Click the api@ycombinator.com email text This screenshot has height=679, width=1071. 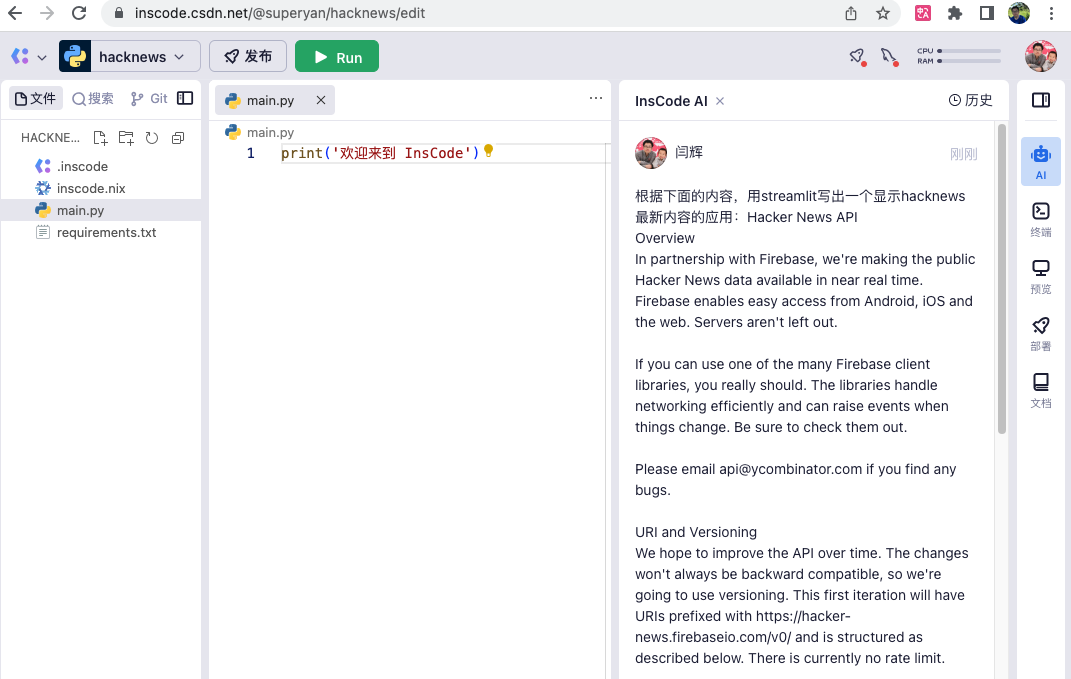point(790,469)
